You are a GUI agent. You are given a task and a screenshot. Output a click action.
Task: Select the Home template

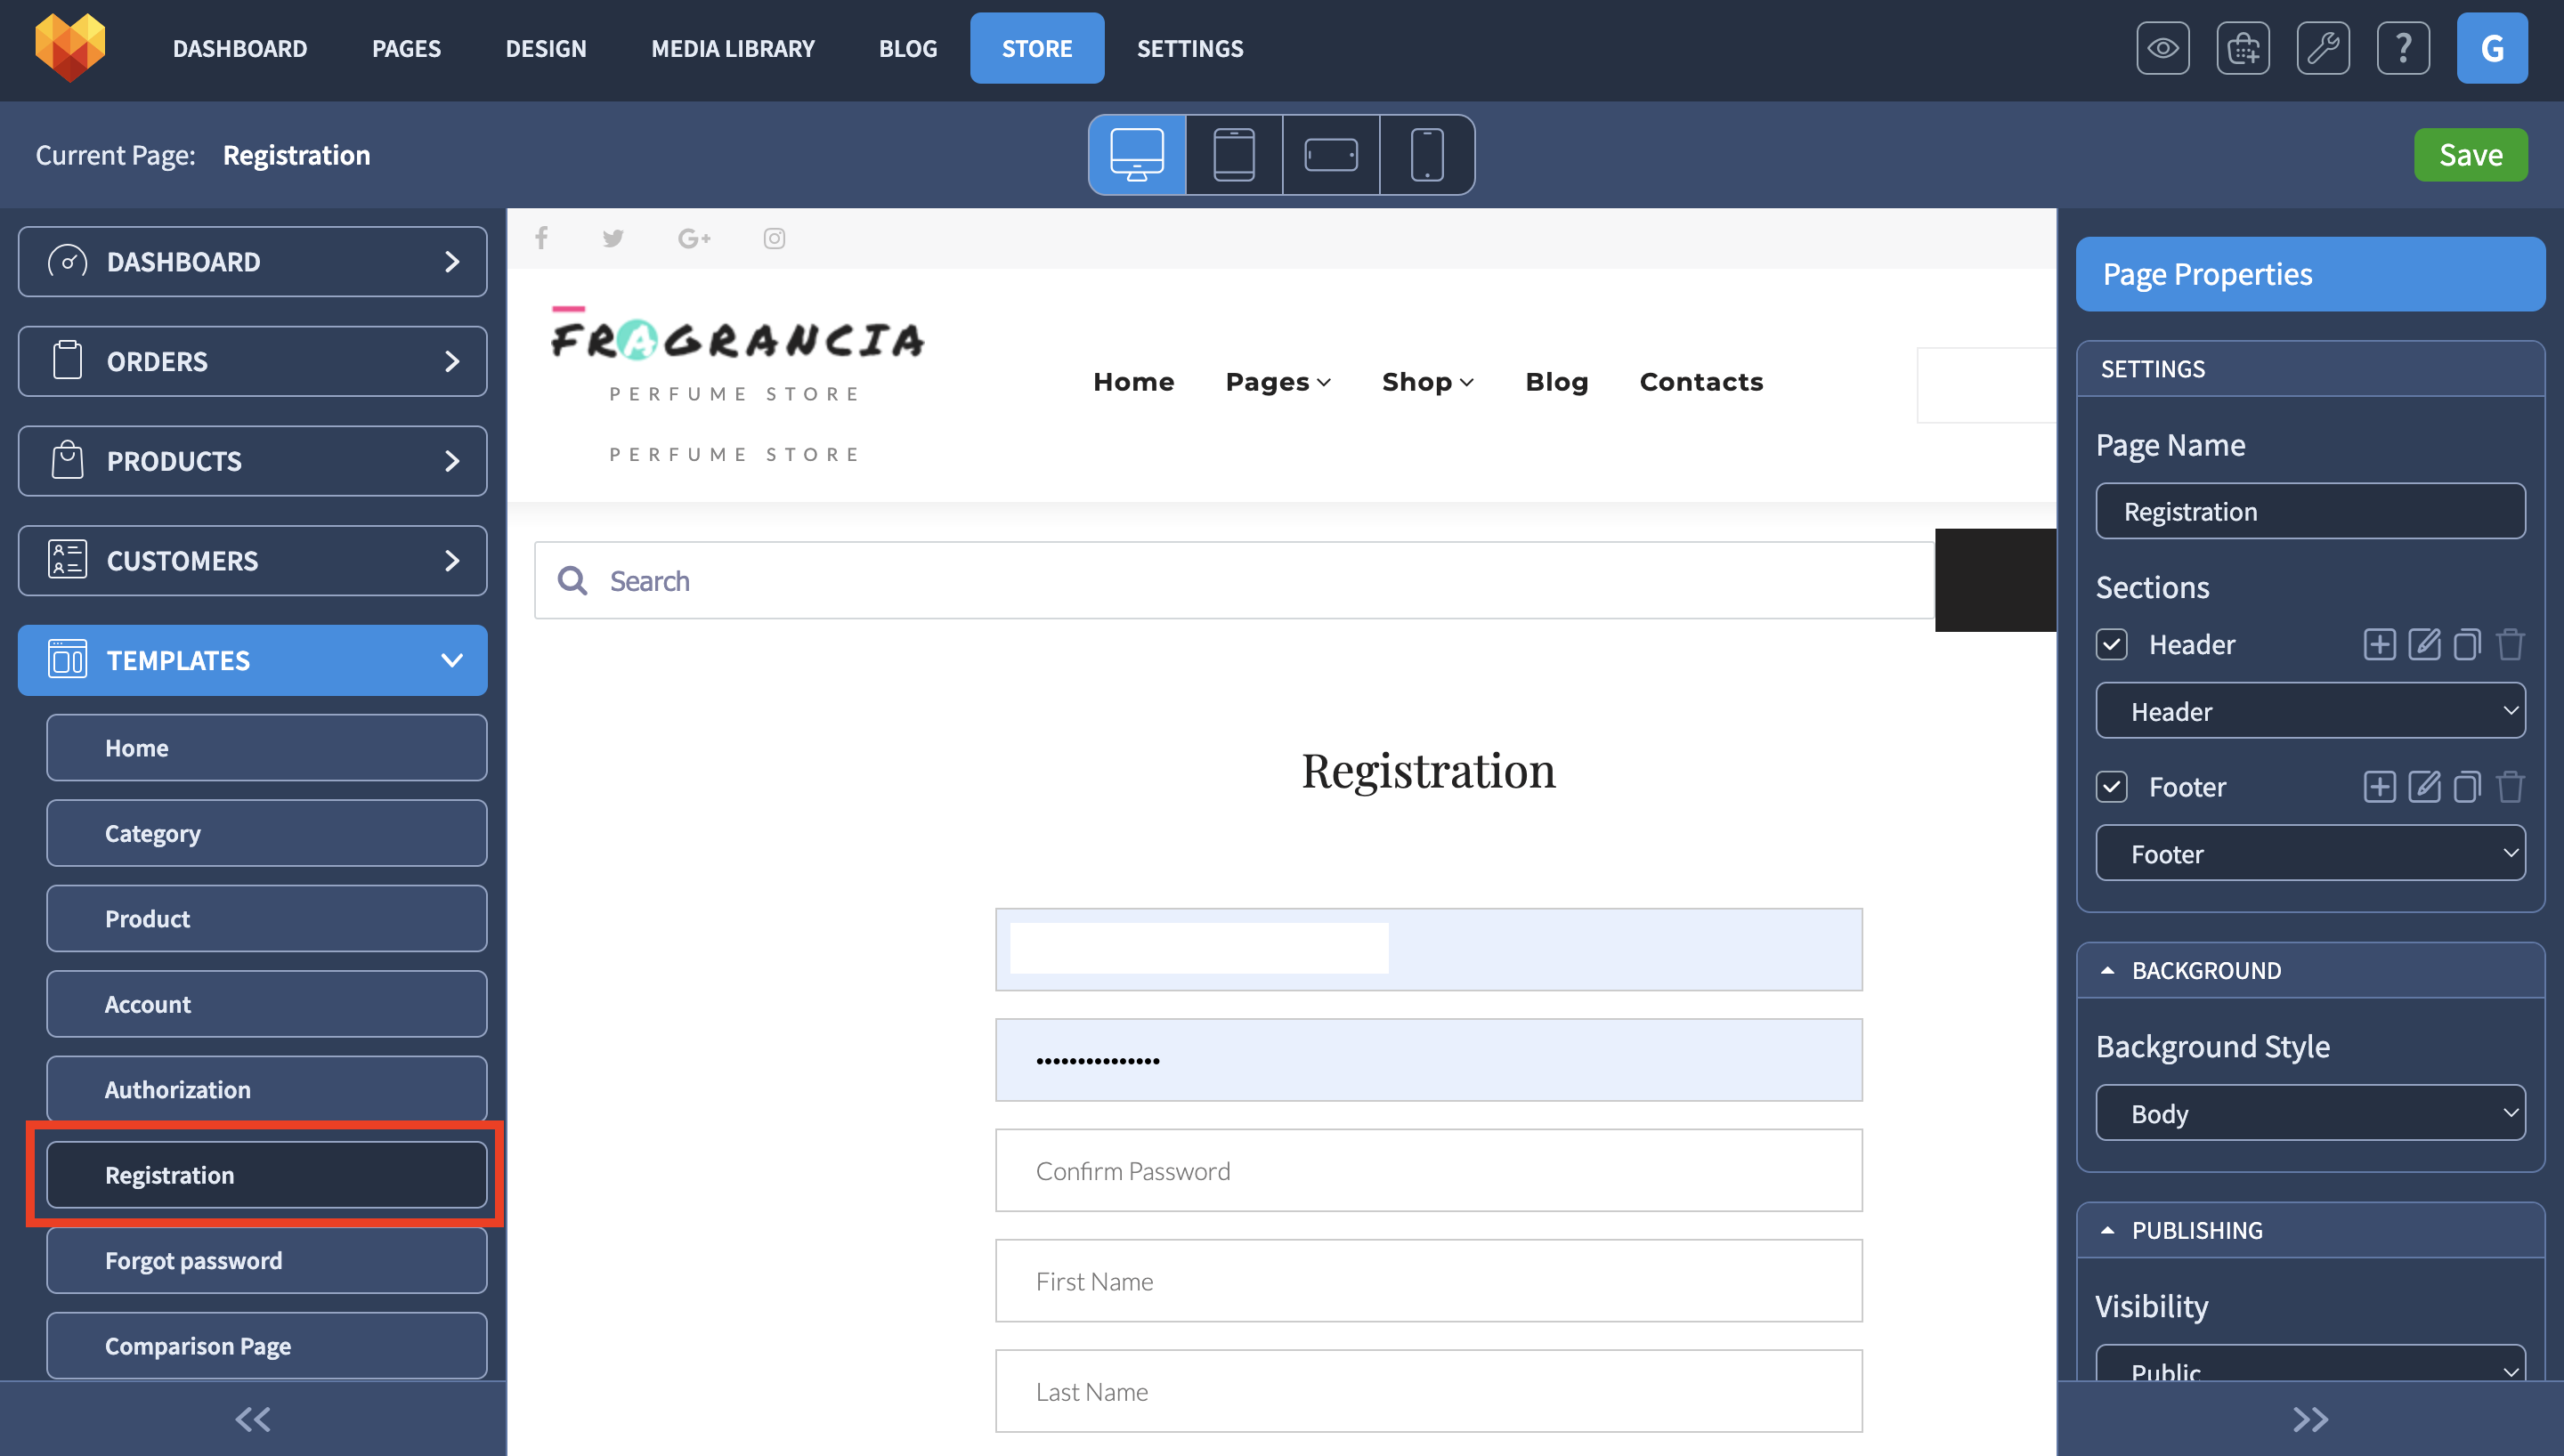point(266,748)
